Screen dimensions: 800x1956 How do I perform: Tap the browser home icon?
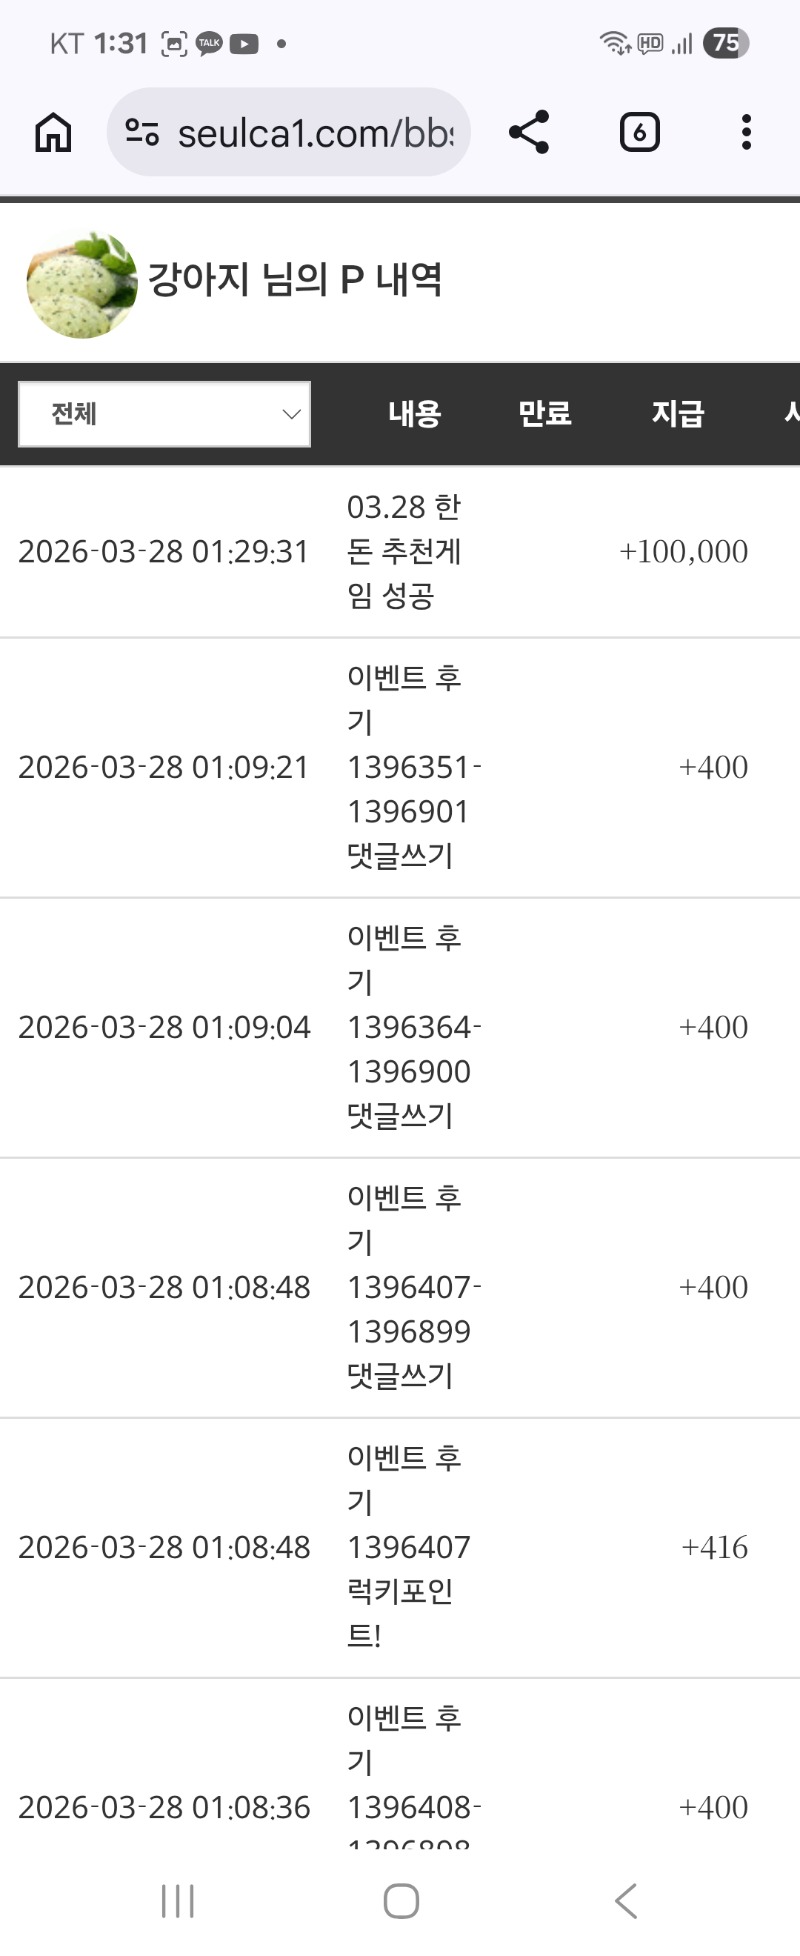point(53,132)
